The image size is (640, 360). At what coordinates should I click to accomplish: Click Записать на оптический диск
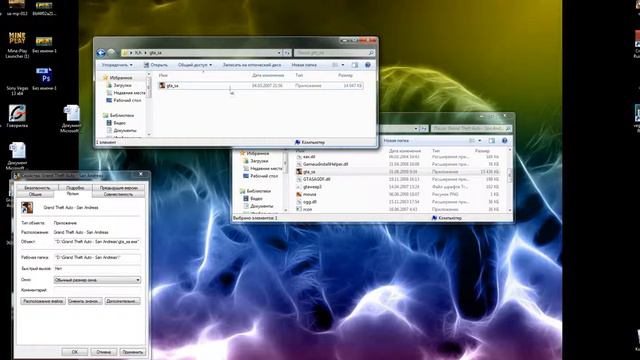[x=251, y=65]
